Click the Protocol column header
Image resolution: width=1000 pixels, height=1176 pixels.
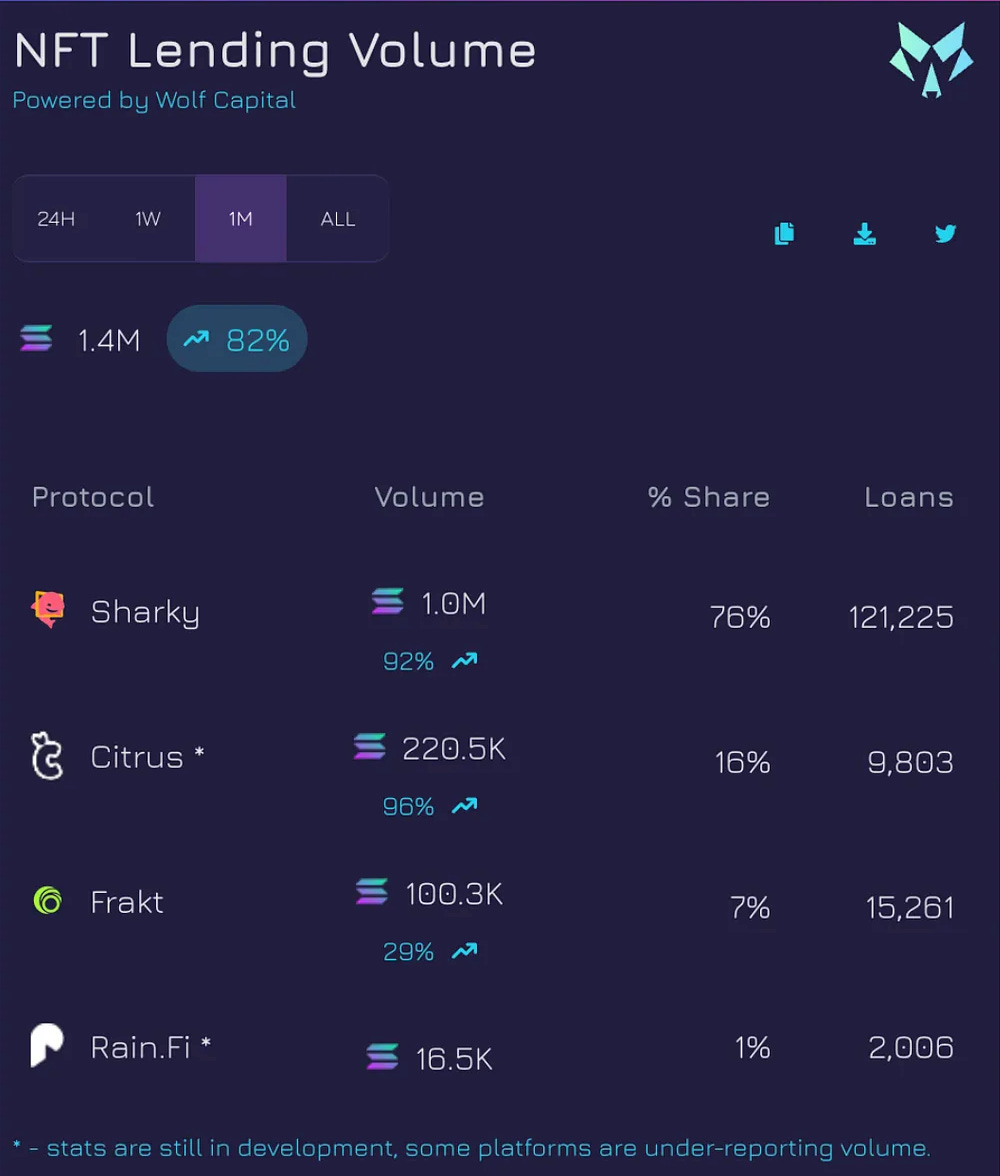93,497
